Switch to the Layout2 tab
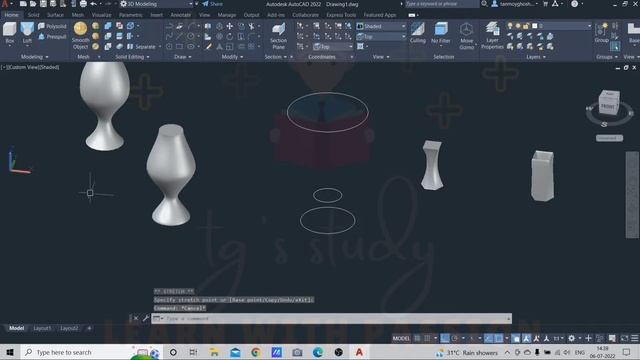Screen dimensions: 640x360 pyautogui.click(x=69, y=328)
